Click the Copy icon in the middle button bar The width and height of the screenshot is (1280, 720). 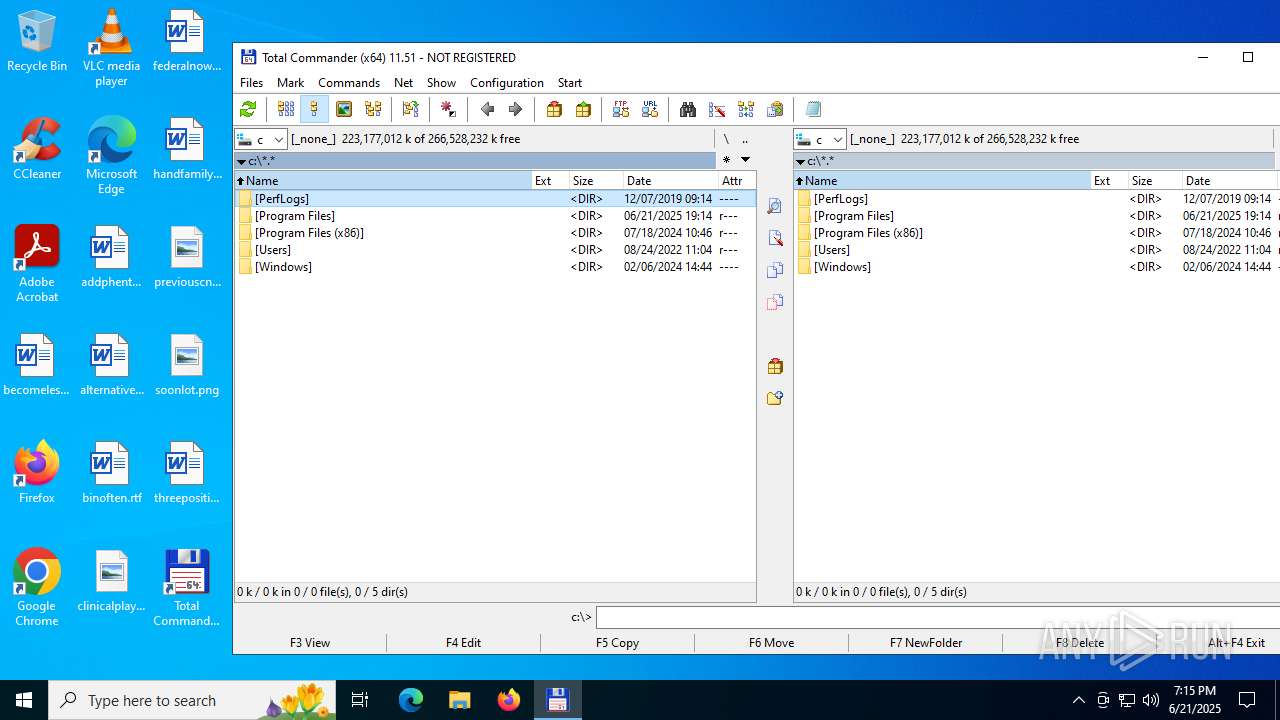coord(775,270)
